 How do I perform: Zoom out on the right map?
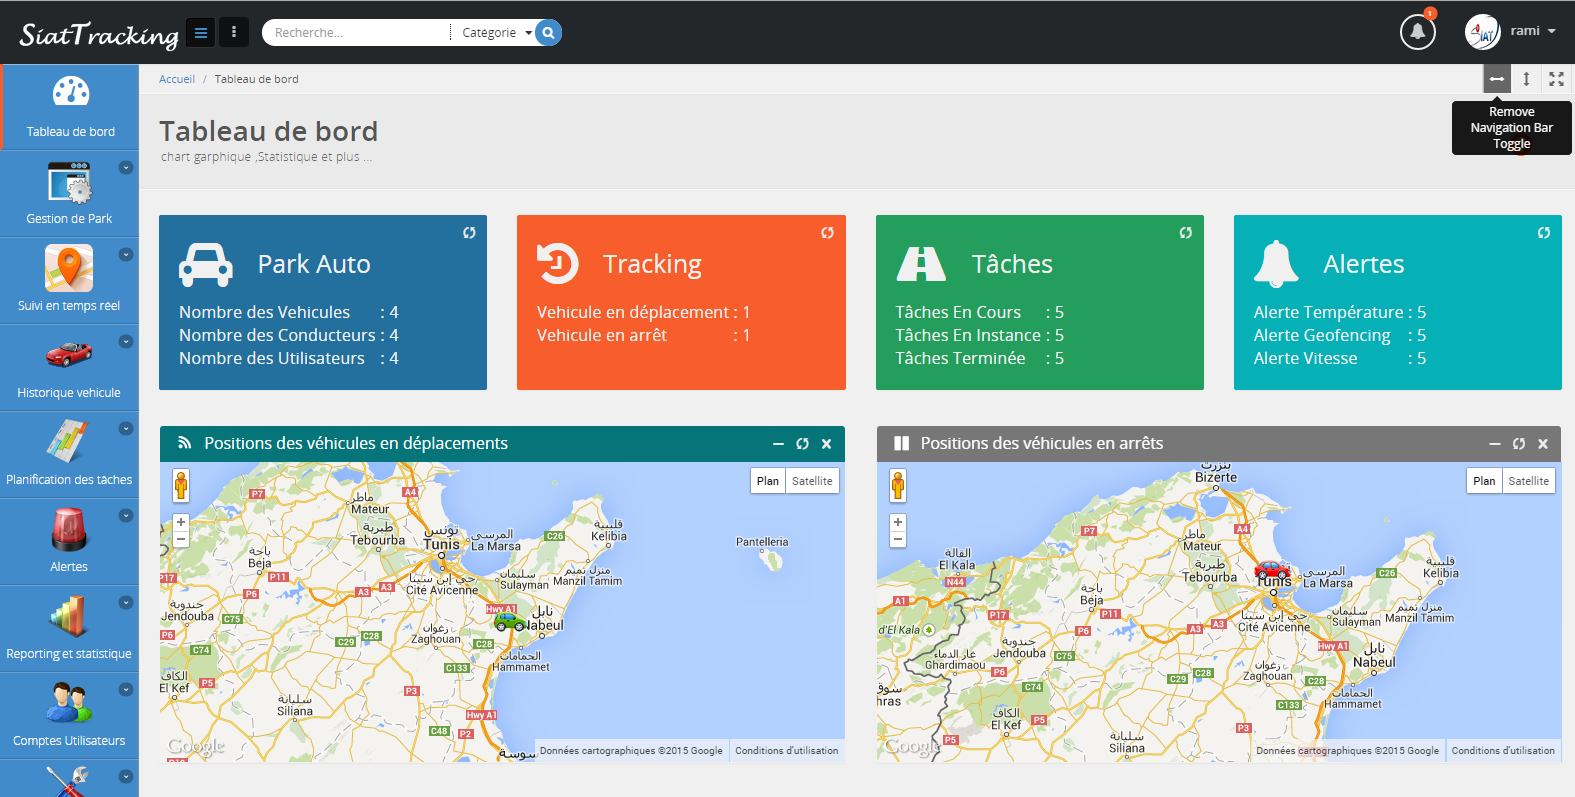(898, 539)
